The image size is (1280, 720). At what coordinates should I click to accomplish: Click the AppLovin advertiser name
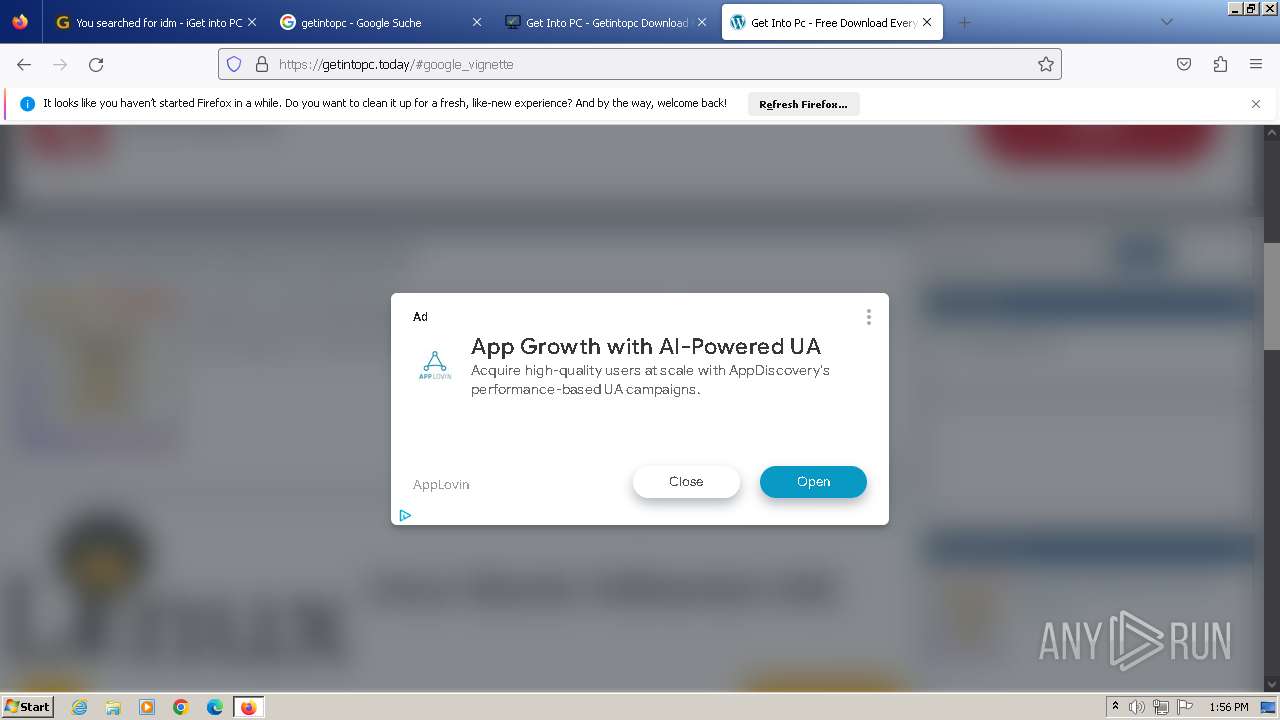coord(441,484)
